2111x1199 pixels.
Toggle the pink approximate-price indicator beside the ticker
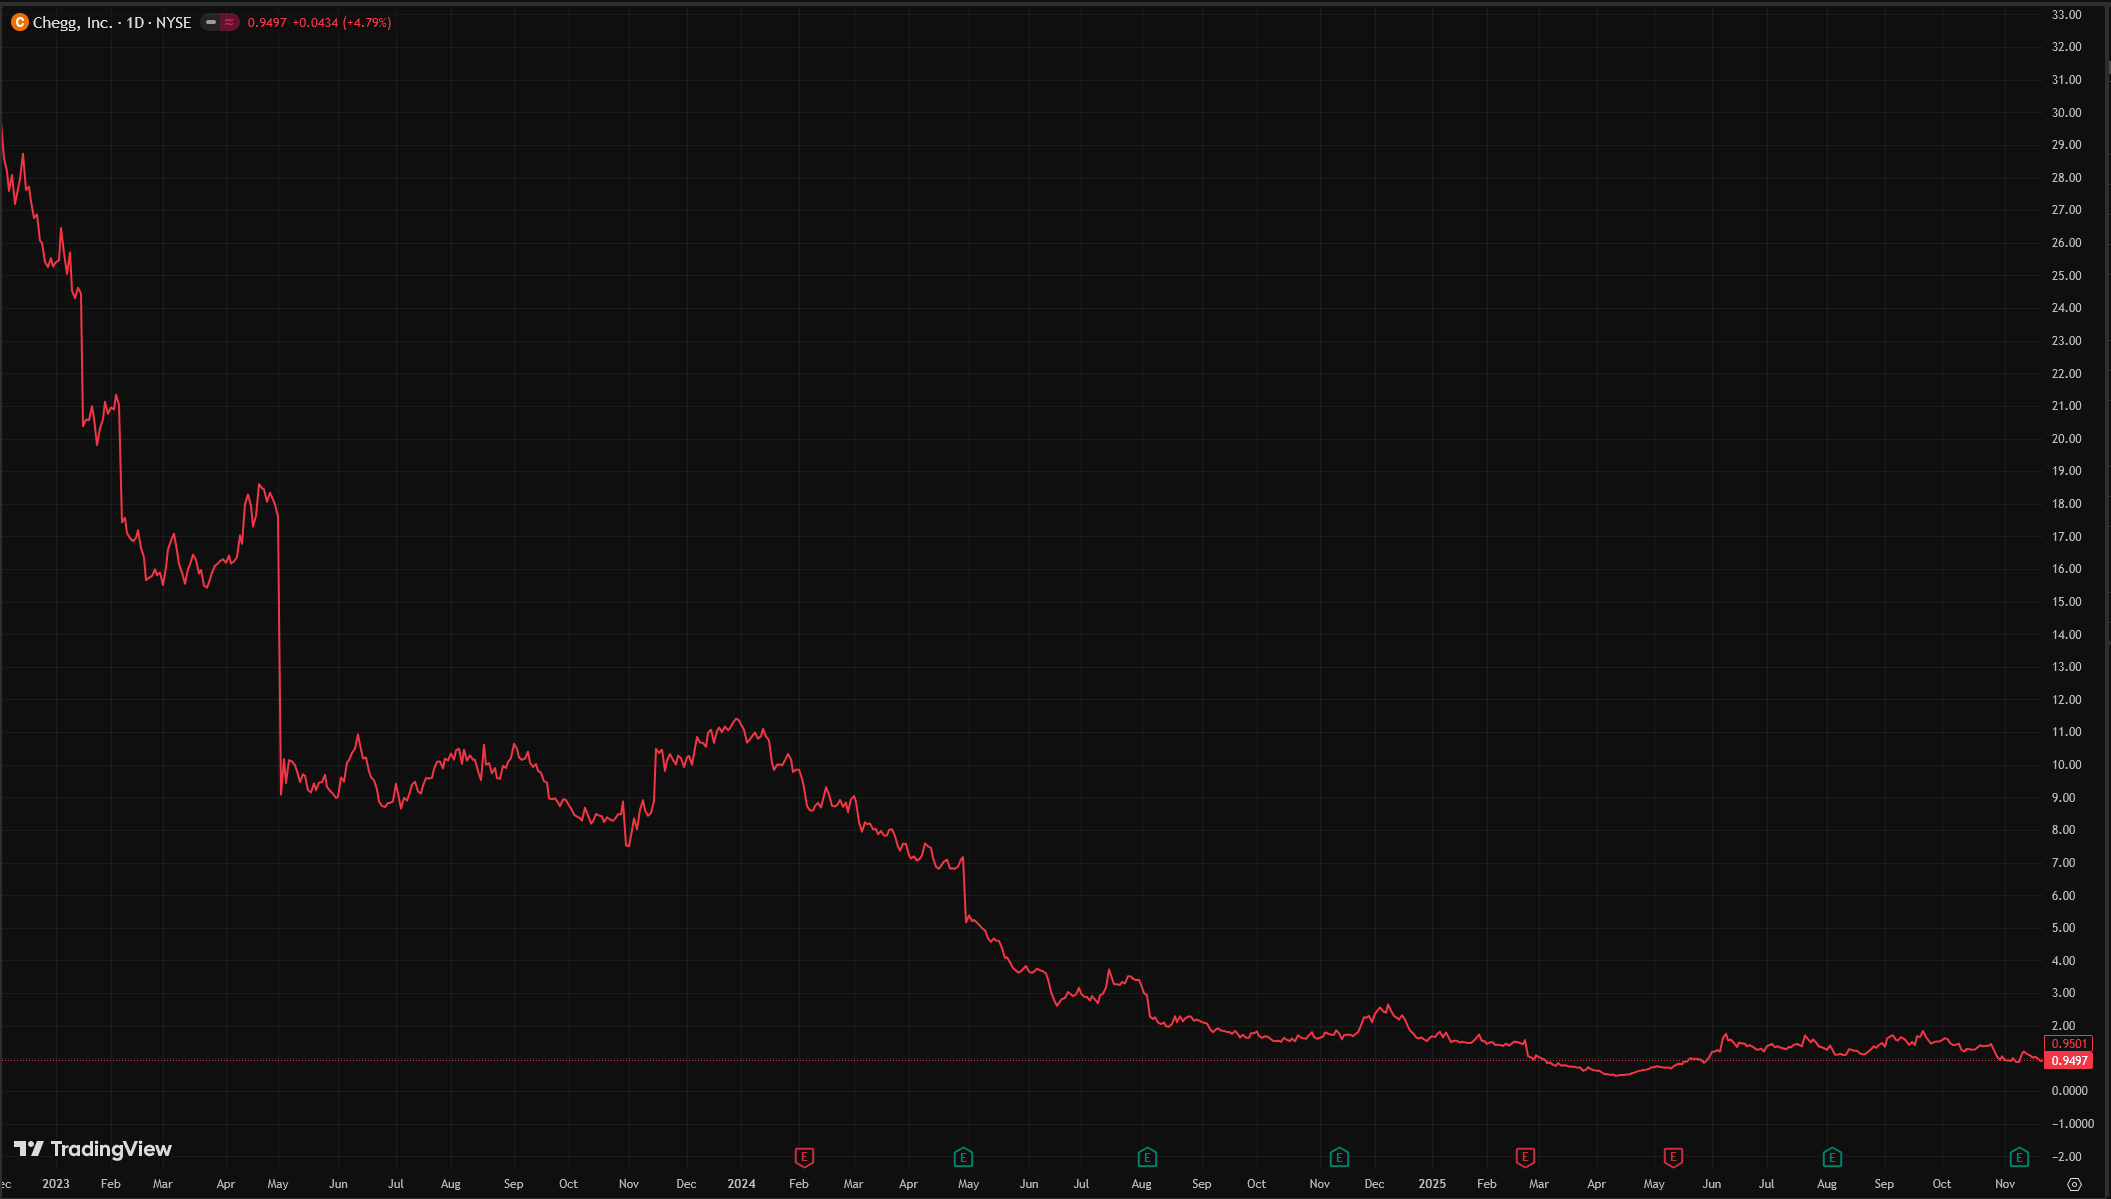[x=228, y=21]
